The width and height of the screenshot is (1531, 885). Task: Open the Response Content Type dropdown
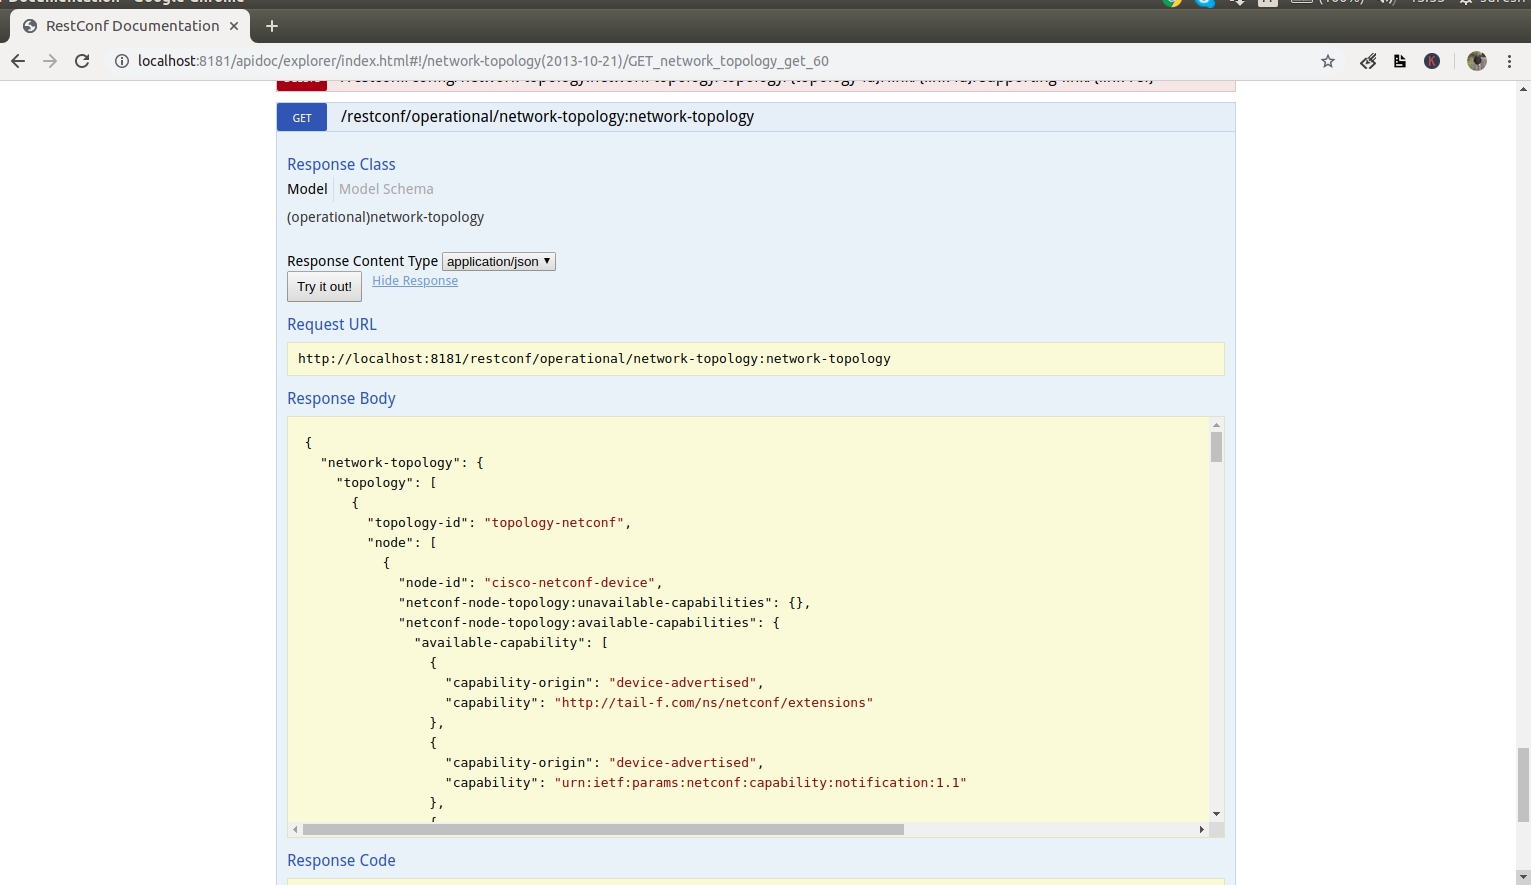(499, 261)
